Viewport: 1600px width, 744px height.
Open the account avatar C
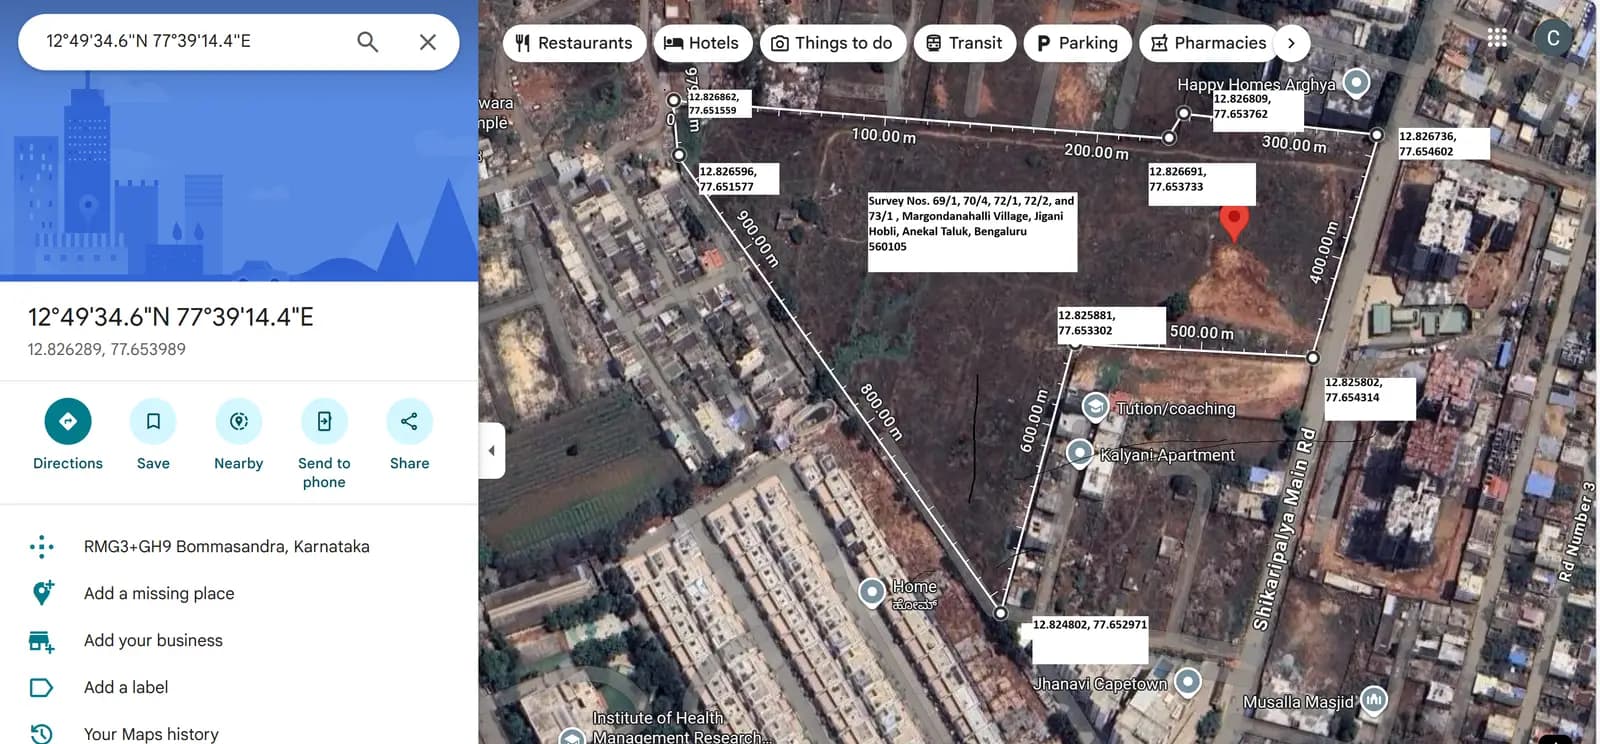(x=1553, y=38)
